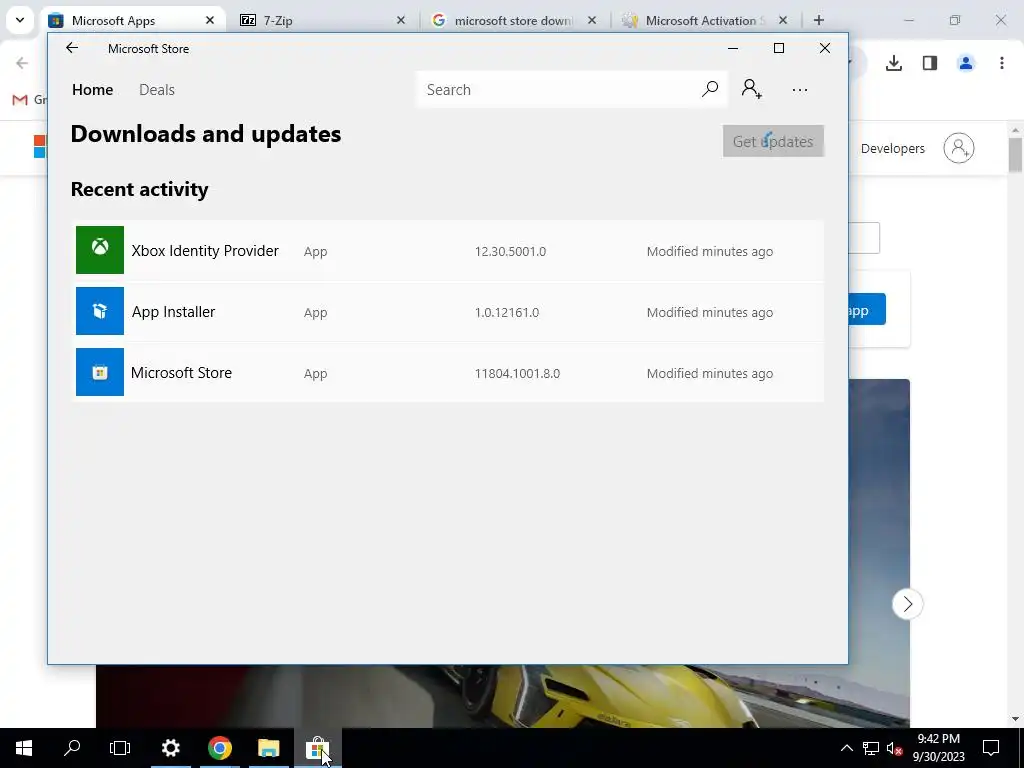Click the Xbox Identity Provider app icon
Image resolution: width=1024 pixels, height=768 pixels.
(100, 249)
